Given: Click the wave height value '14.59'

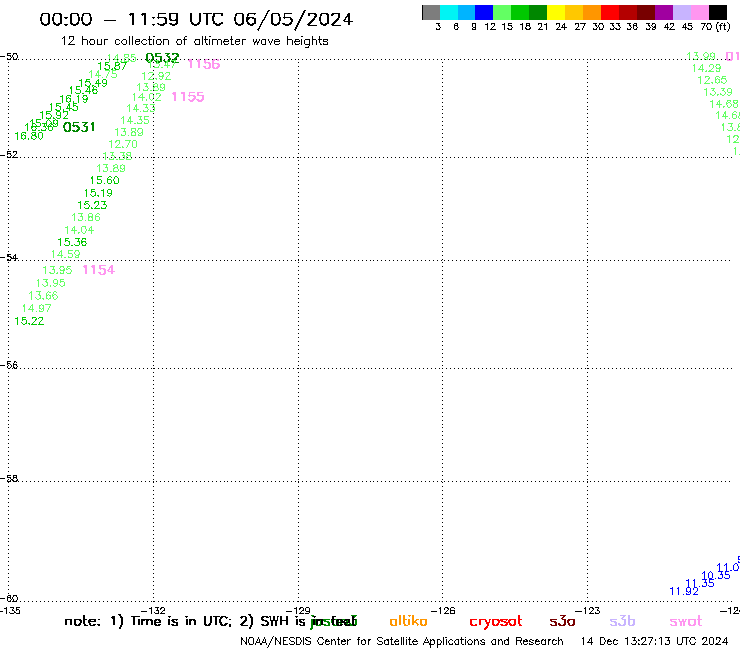Looking at the screenshot, I should [66, 254].
